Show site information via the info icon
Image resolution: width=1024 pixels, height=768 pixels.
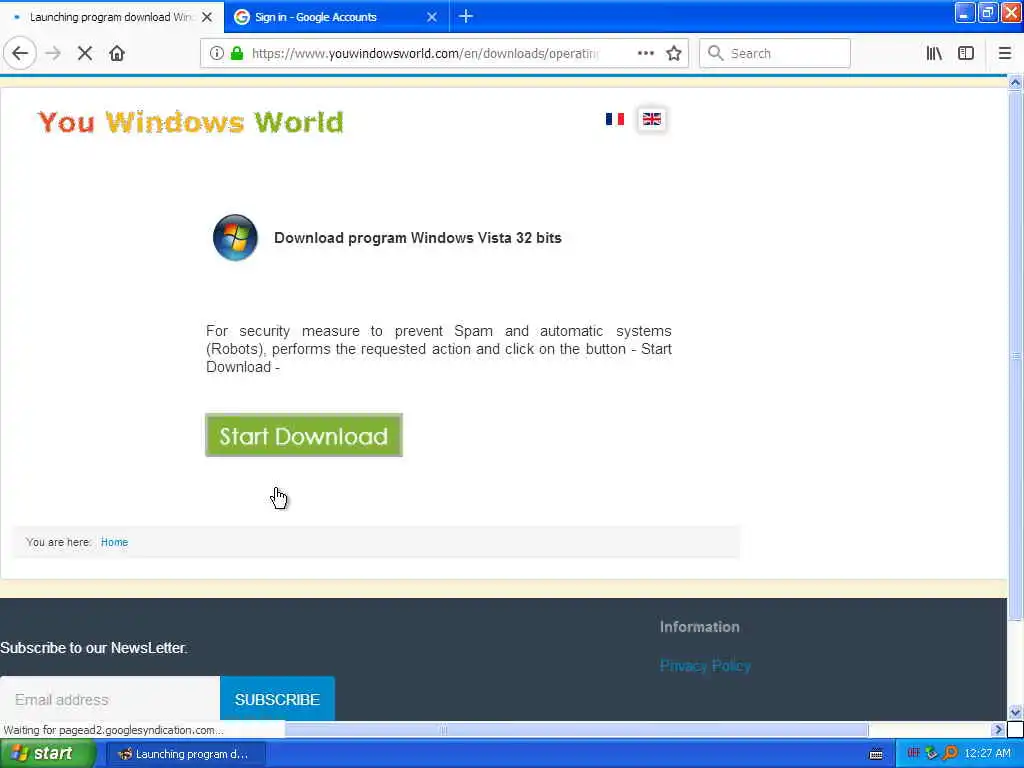tap(217, 54)
